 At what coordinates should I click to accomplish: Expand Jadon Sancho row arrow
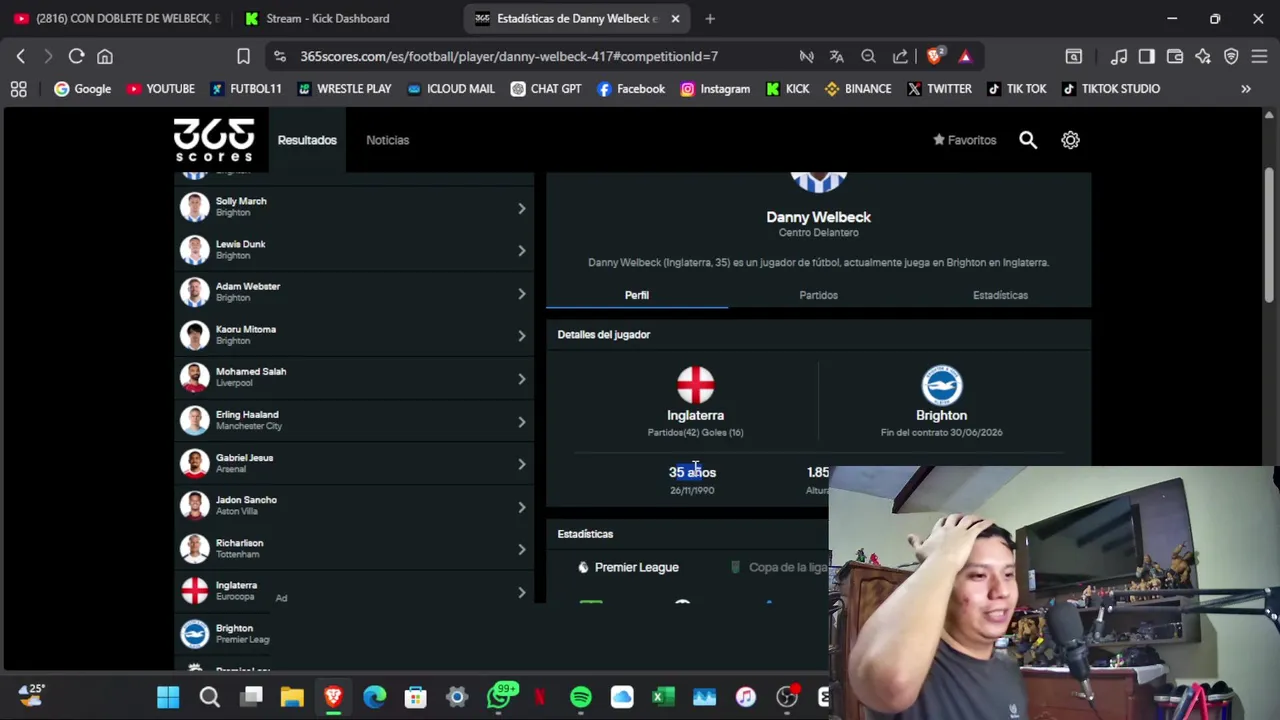(521, 507)
